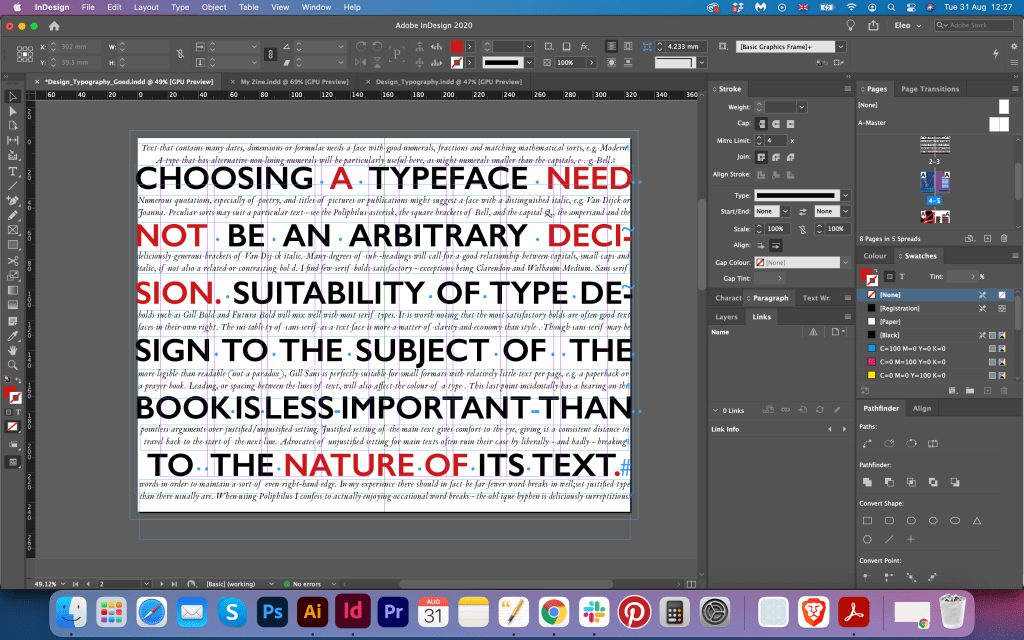This screenshot has width=1024, height=640.
Task: Open the Basic Graphics Frame style dropdown
Action: point(840,46)
